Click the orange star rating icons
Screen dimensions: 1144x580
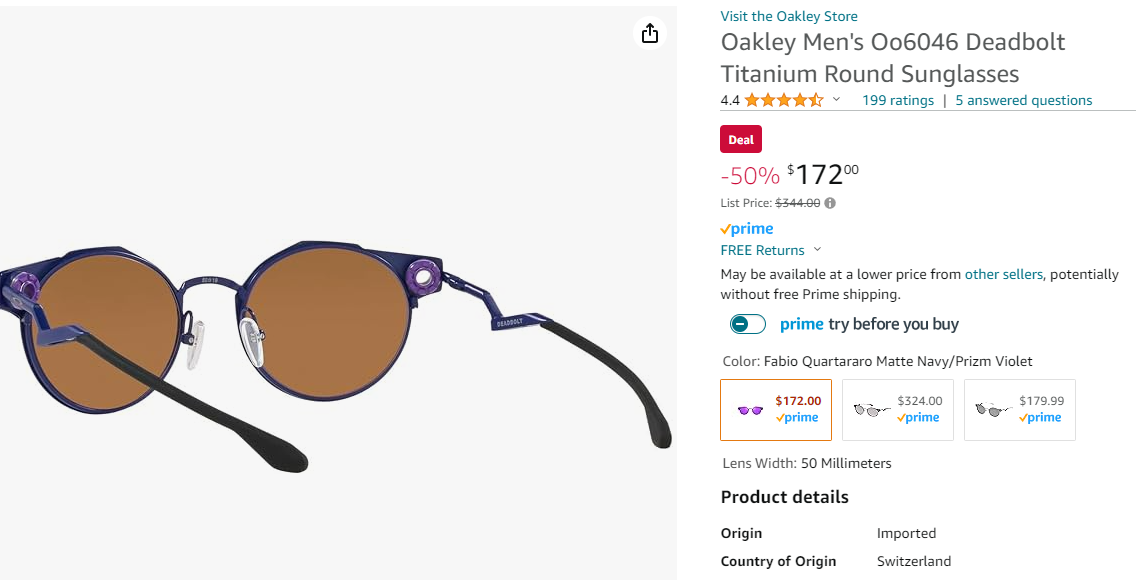click(784, 100)
